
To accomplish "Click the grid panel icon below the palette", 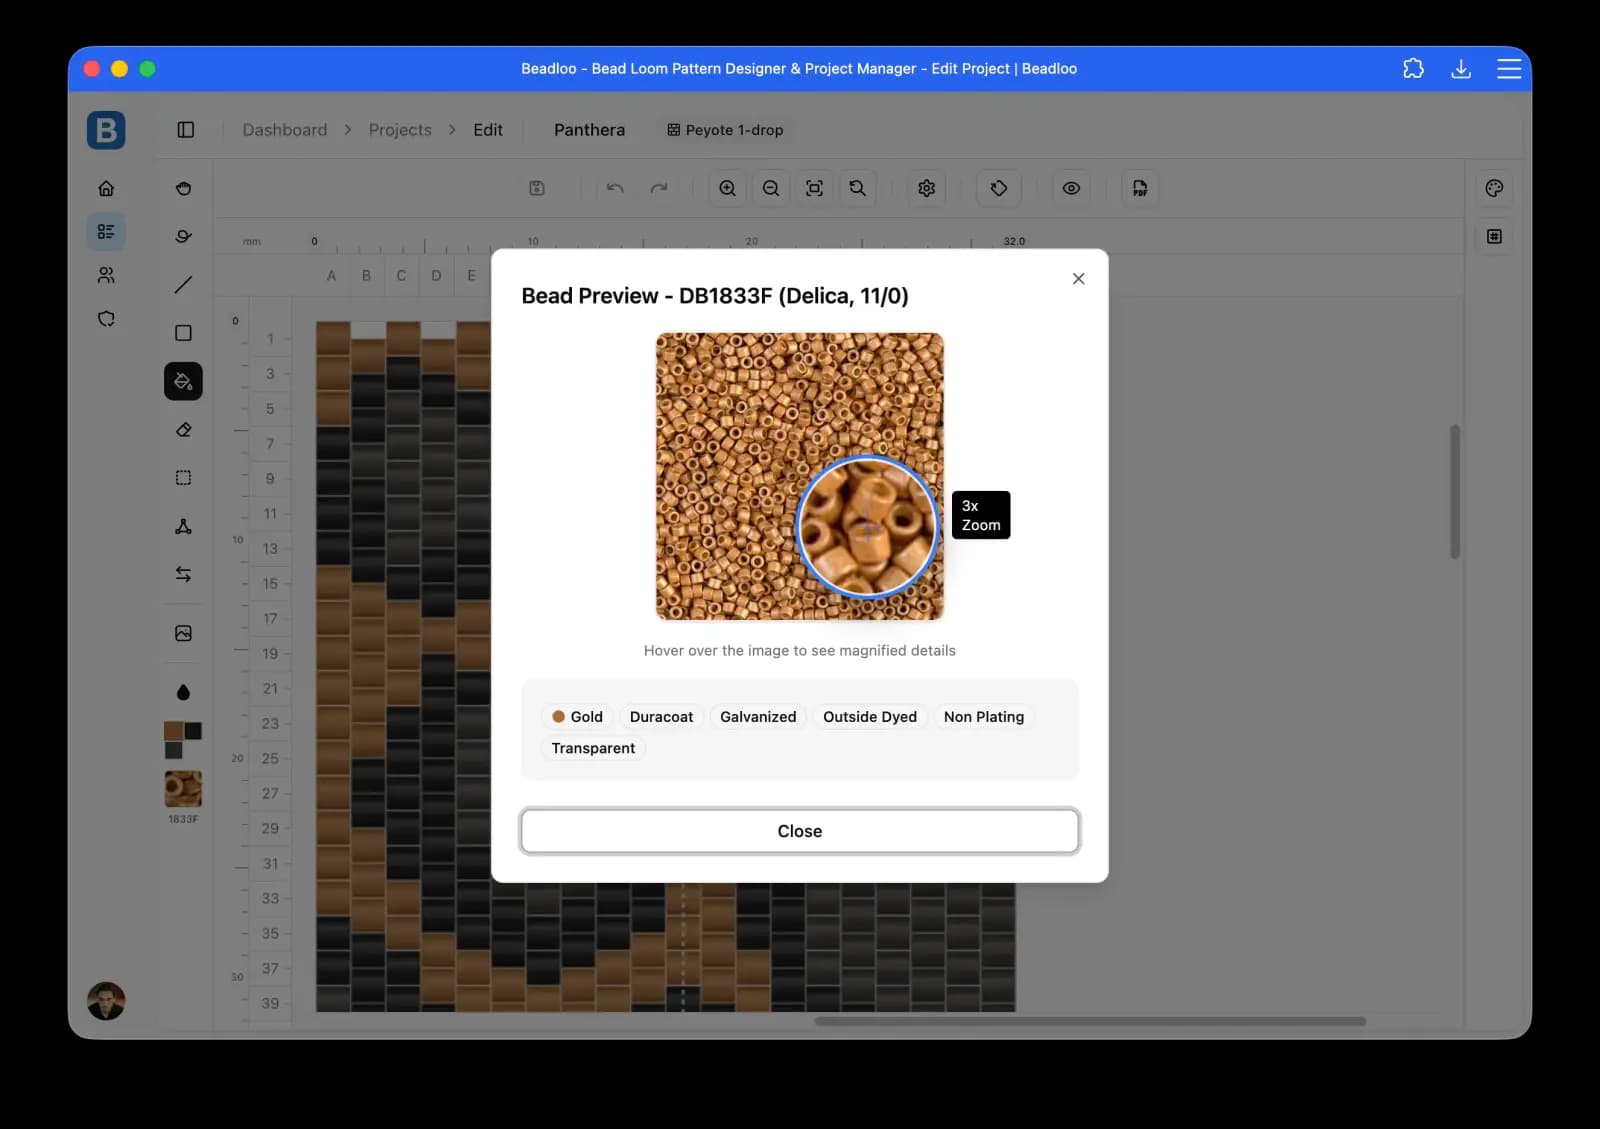I will (1495, 236).
